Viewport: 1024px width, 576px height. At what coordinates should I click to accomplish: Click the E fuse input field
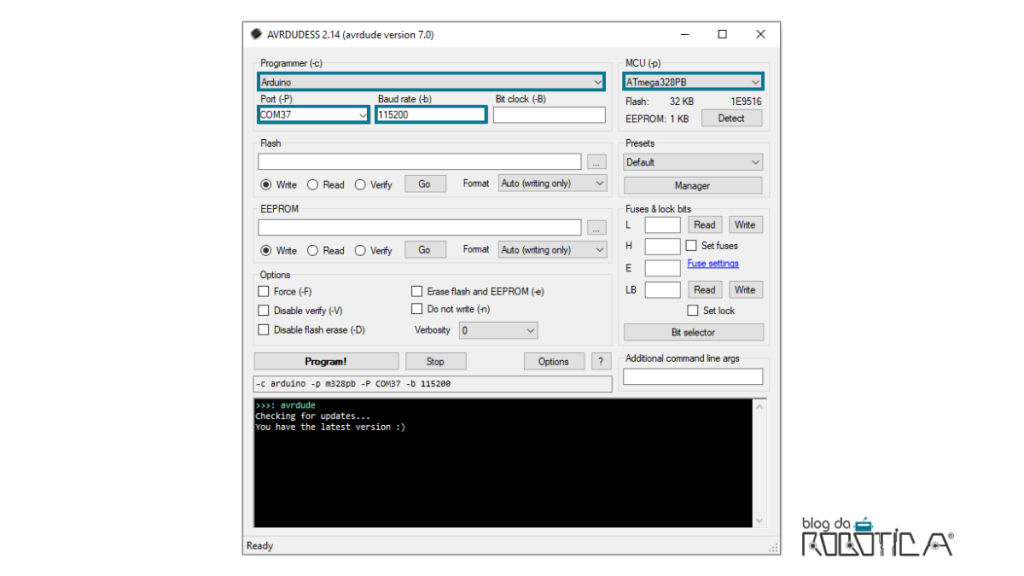pyautogui.click(x=663, y=268)
